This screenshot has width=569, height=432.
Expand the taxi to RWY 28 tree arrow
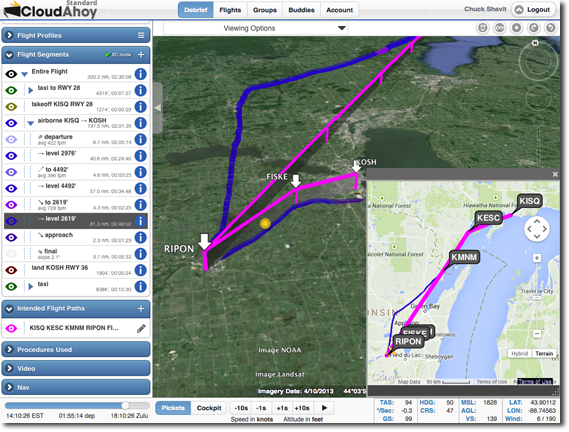[x=31, y=90]
